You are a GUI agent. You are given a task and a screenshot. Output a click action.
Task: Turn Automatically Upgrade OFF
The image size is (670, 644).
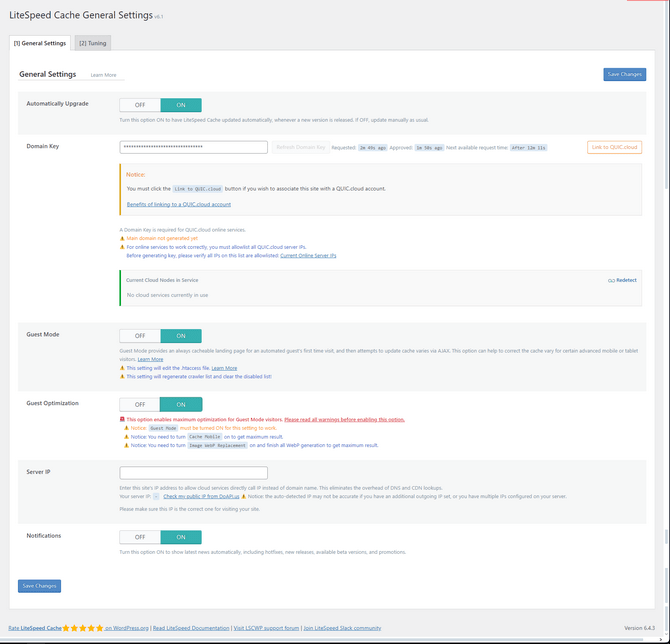(x=140, y=105)
